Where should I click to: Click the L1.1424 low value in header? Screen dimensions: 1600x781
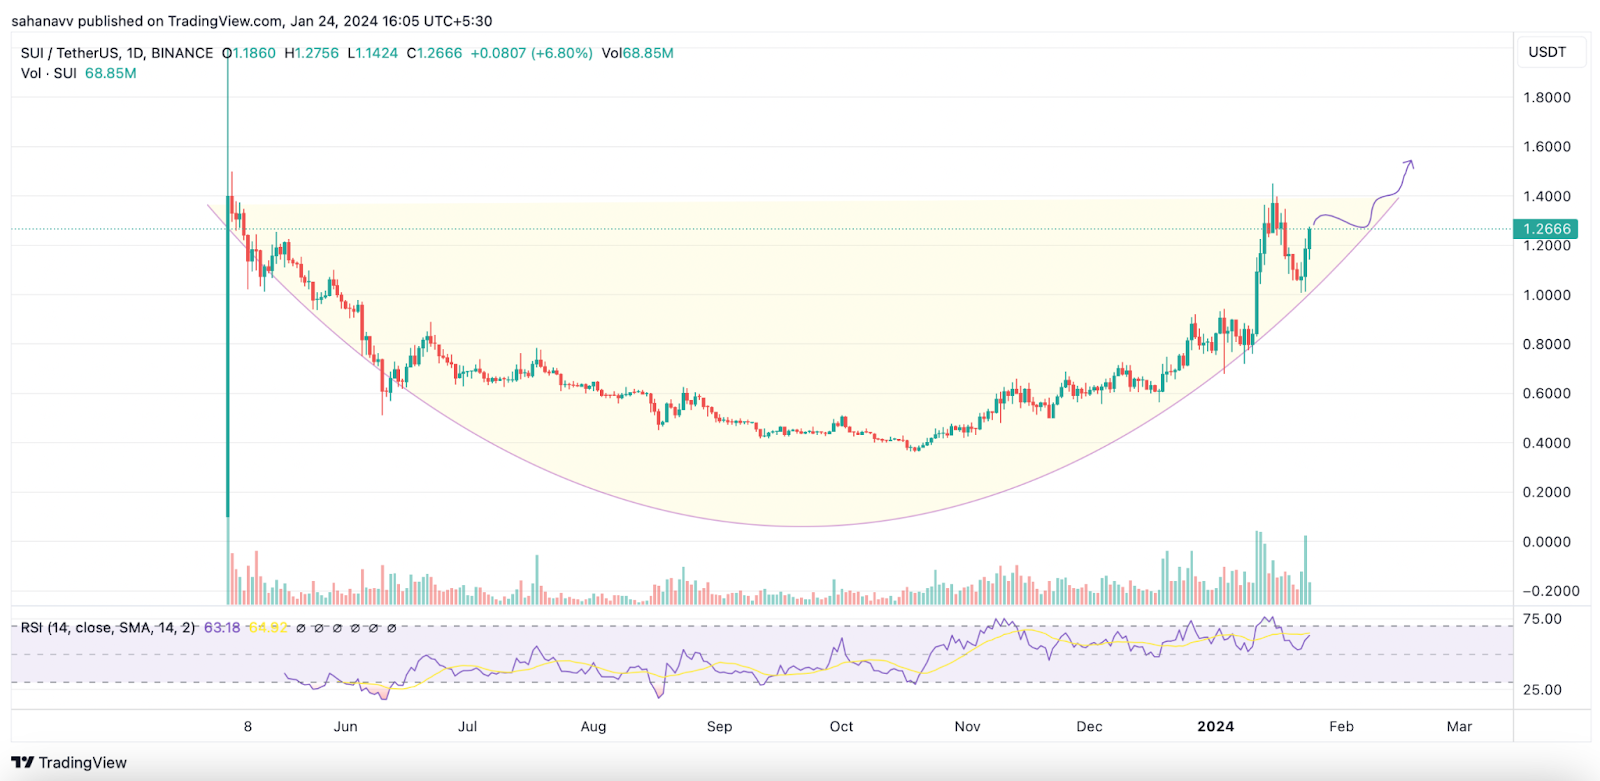click(372, 53)
